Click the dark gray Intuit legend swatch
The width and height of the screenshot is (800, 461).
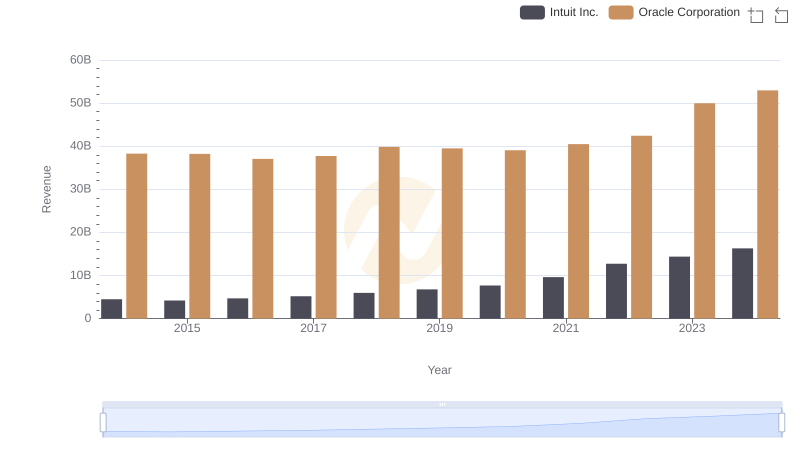(532, 12)
